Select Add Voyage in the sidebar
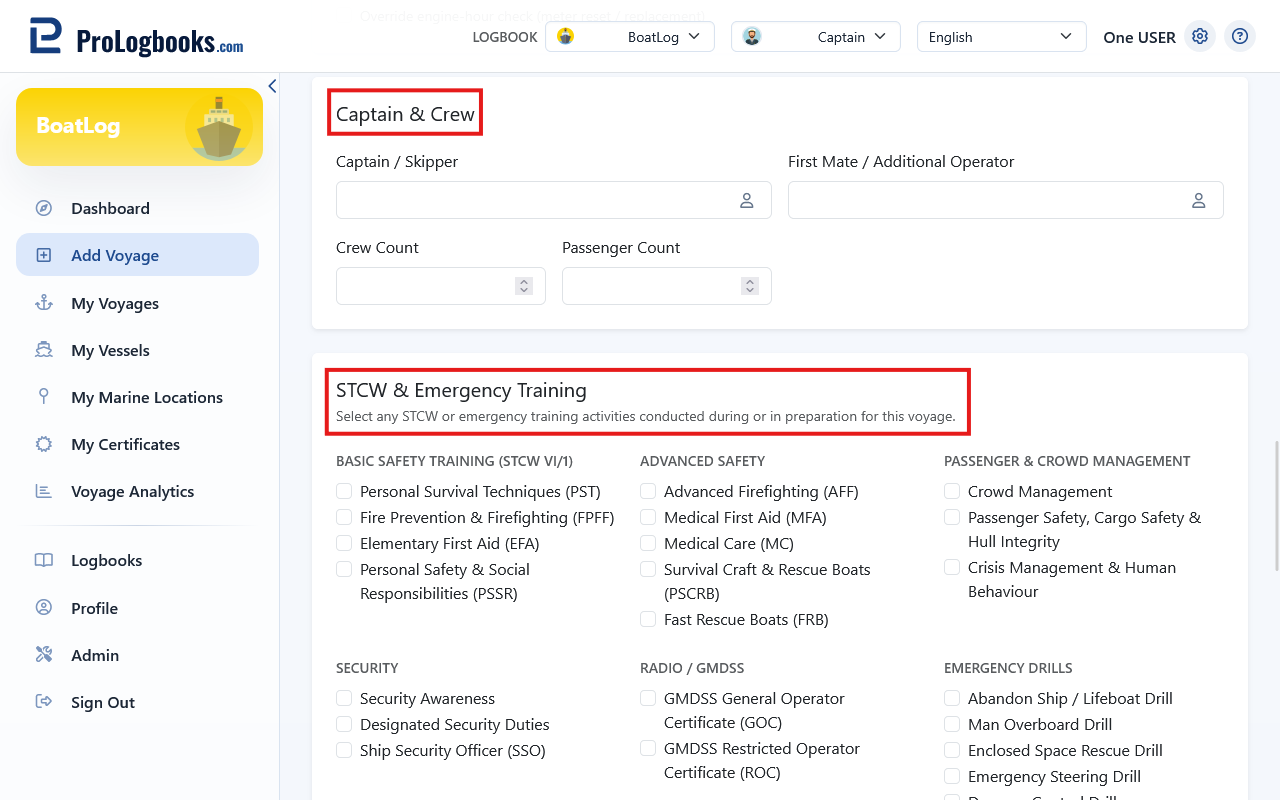The width and height of the screenshot is (1280, 800). 137,255
